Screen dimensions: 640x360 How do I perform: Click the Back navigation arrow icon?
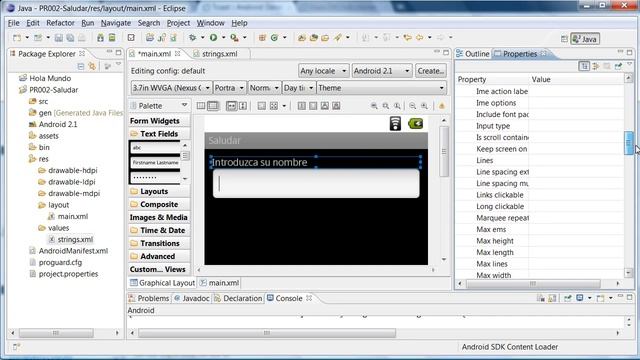tap(420, 38)
